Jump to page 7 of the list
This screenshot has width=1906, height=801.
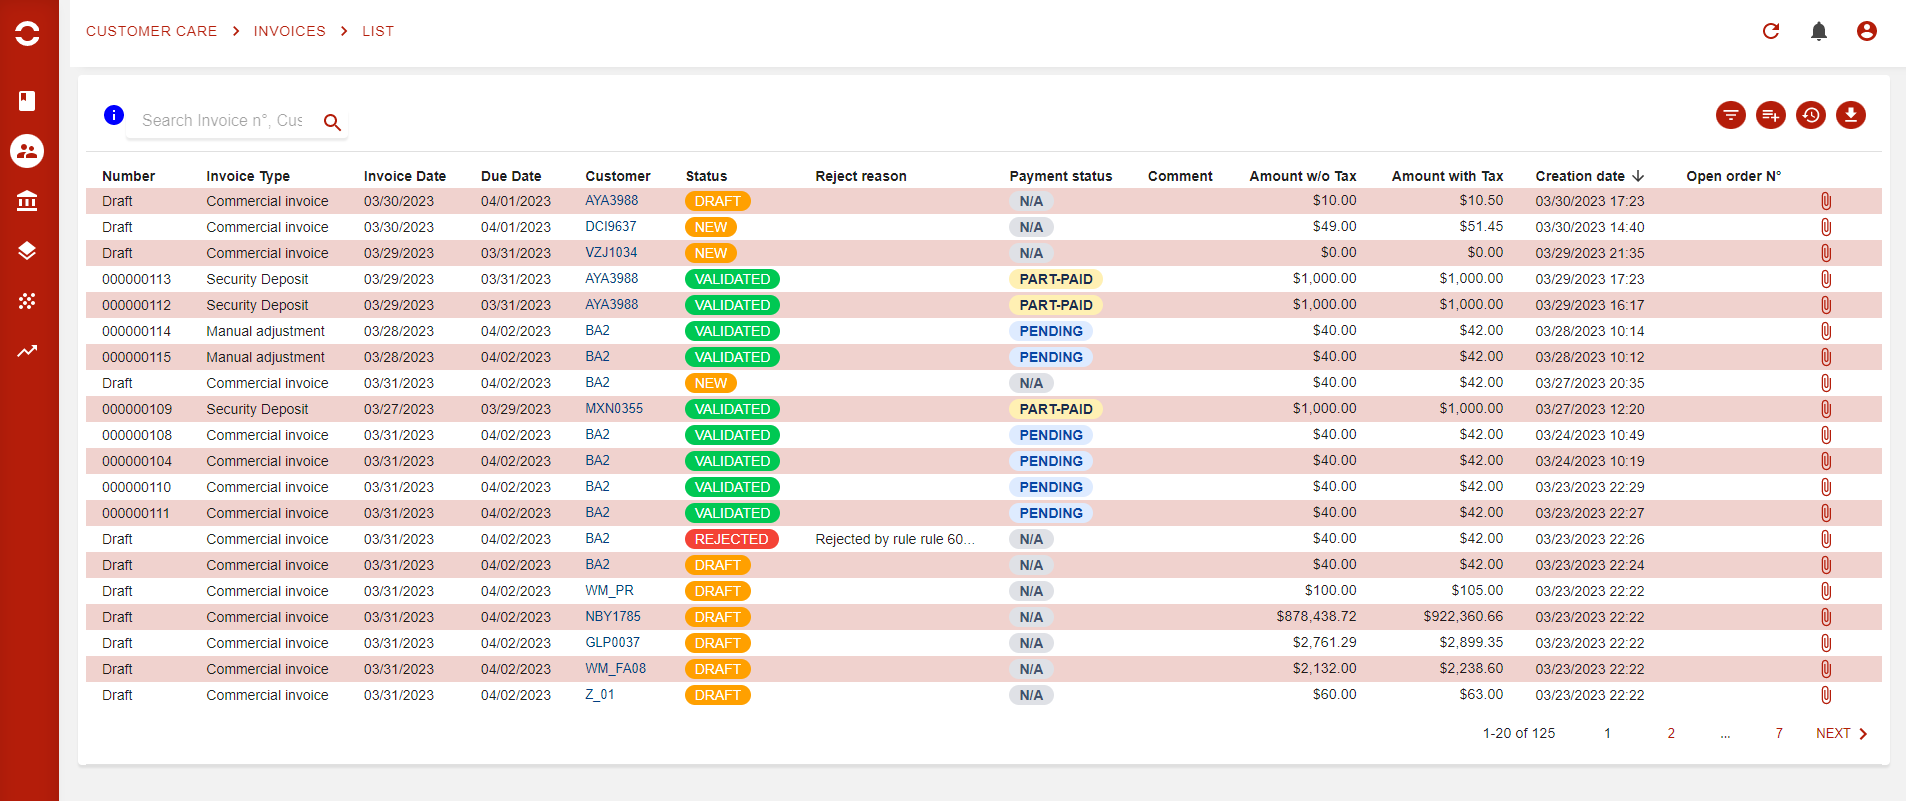point(1778,733)
